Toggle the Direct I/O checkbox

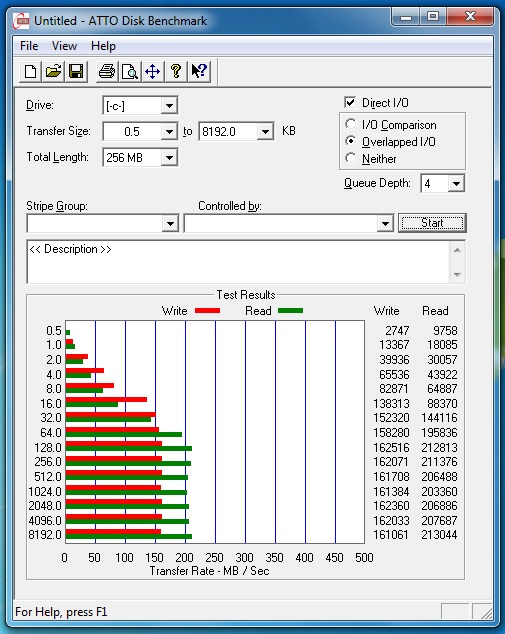[x=350, y=102]
